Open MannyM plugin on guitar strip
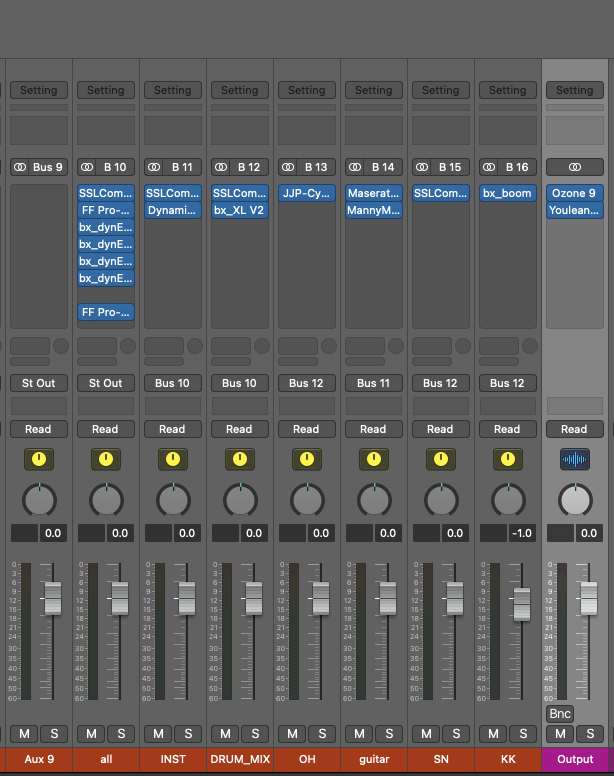This screenshot has height=776, width=614. (x=374, y=210)
